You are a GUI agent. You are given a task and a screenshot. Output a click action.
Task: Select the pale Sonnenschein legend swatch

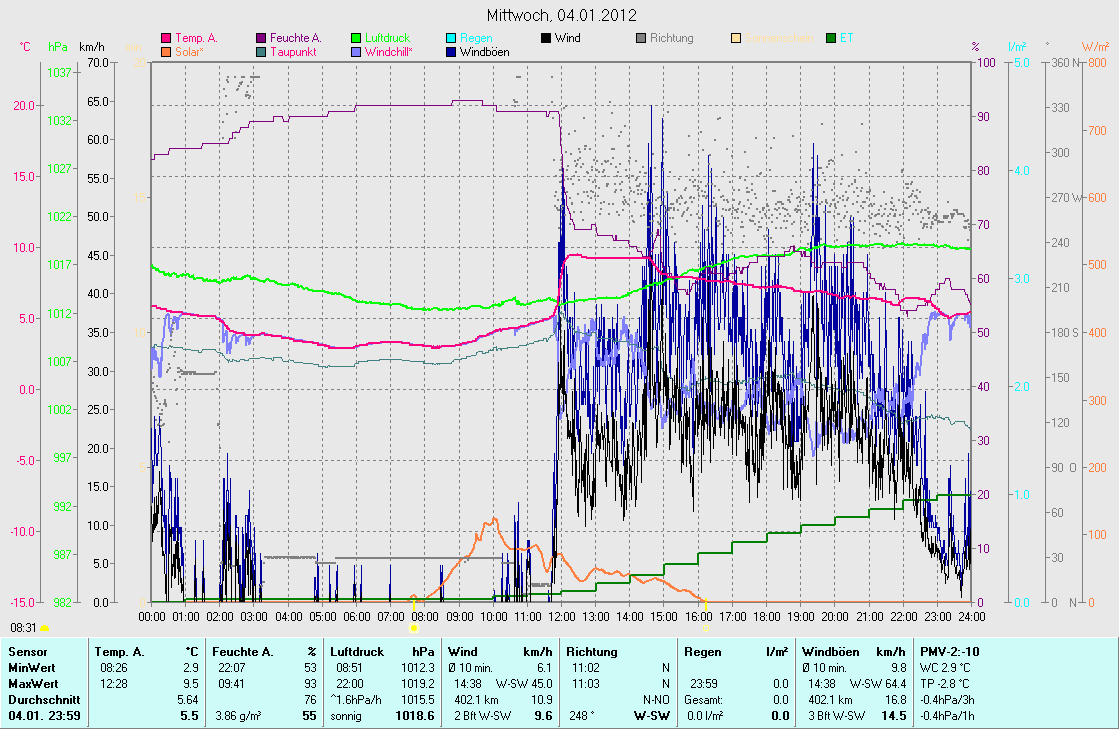point(736,38)
